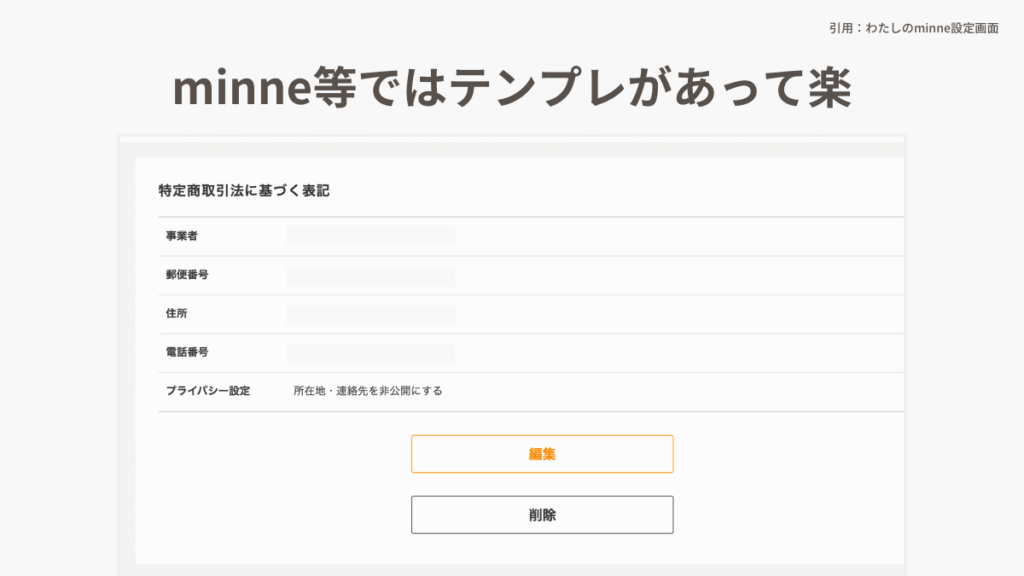Select the 事業者 value field

(x=370, y=236)
